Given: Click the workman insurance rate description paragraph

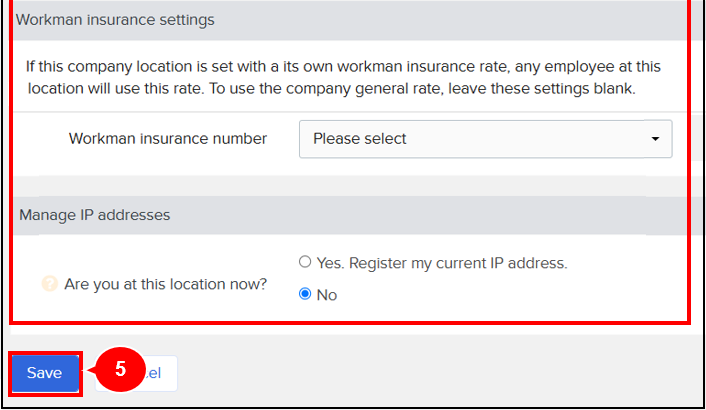Looking at the screenshot, I should pyautogui.click(x=343, y=77).
